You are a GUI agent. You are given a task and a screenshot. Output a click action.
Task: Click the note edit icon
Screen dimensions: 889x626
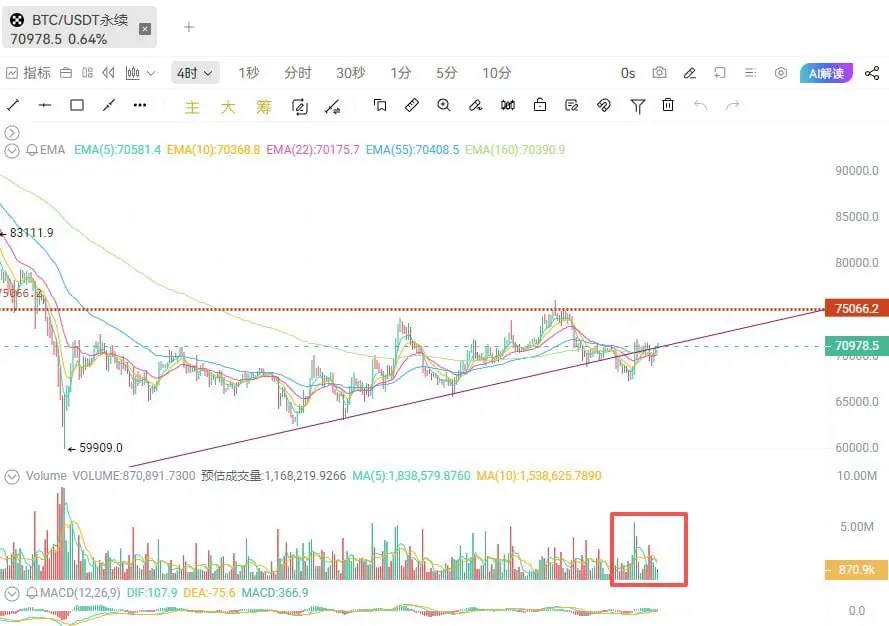tap(572, 105)
